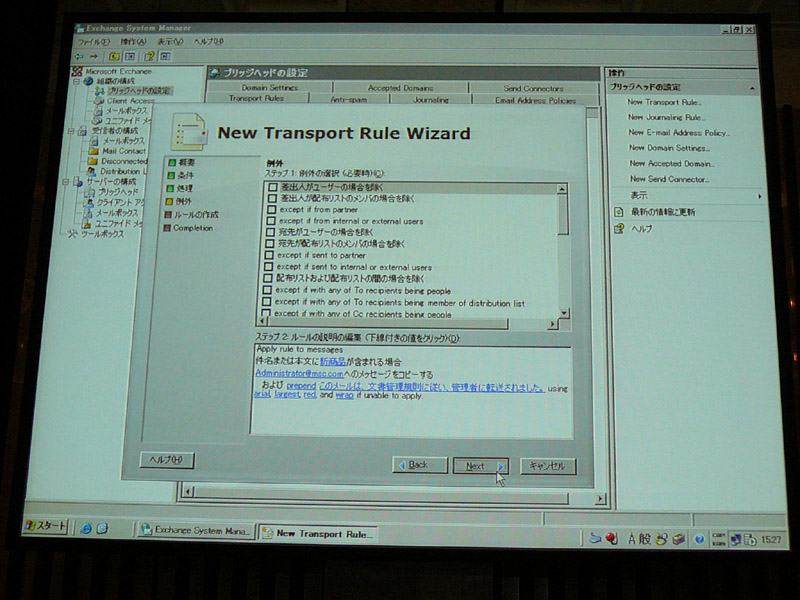Click the help tray icon in taskbar
The height and width of the screenshot is (600, 800).
[x=699, y=539]
